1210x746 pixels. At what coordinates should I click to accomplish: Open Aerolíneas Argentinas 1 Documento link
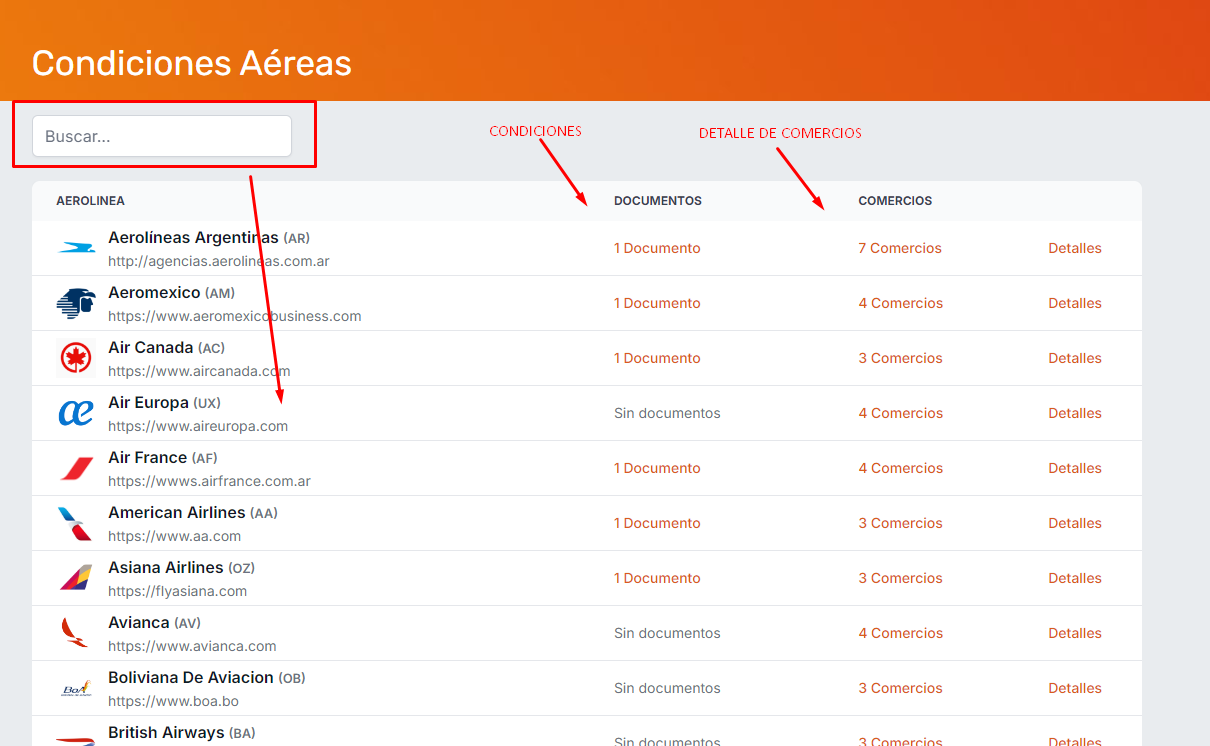657,248
